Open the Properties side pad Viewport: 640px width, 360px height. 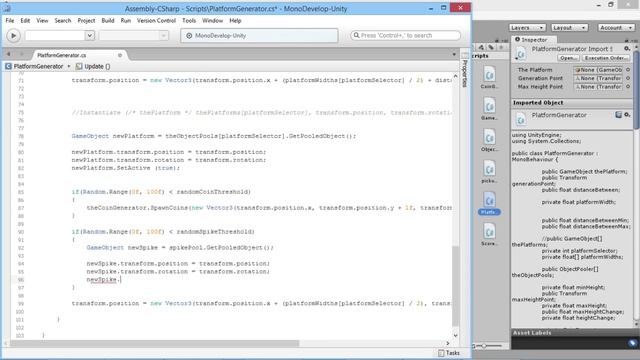click(464, 69)
